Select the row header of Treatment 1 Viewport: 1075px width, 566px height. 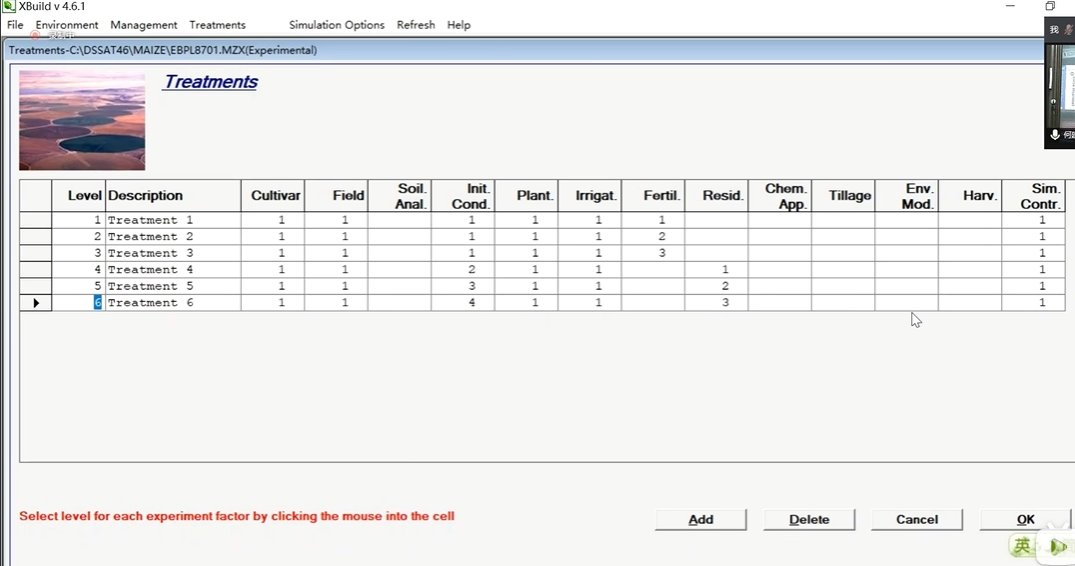pos(36,220)
